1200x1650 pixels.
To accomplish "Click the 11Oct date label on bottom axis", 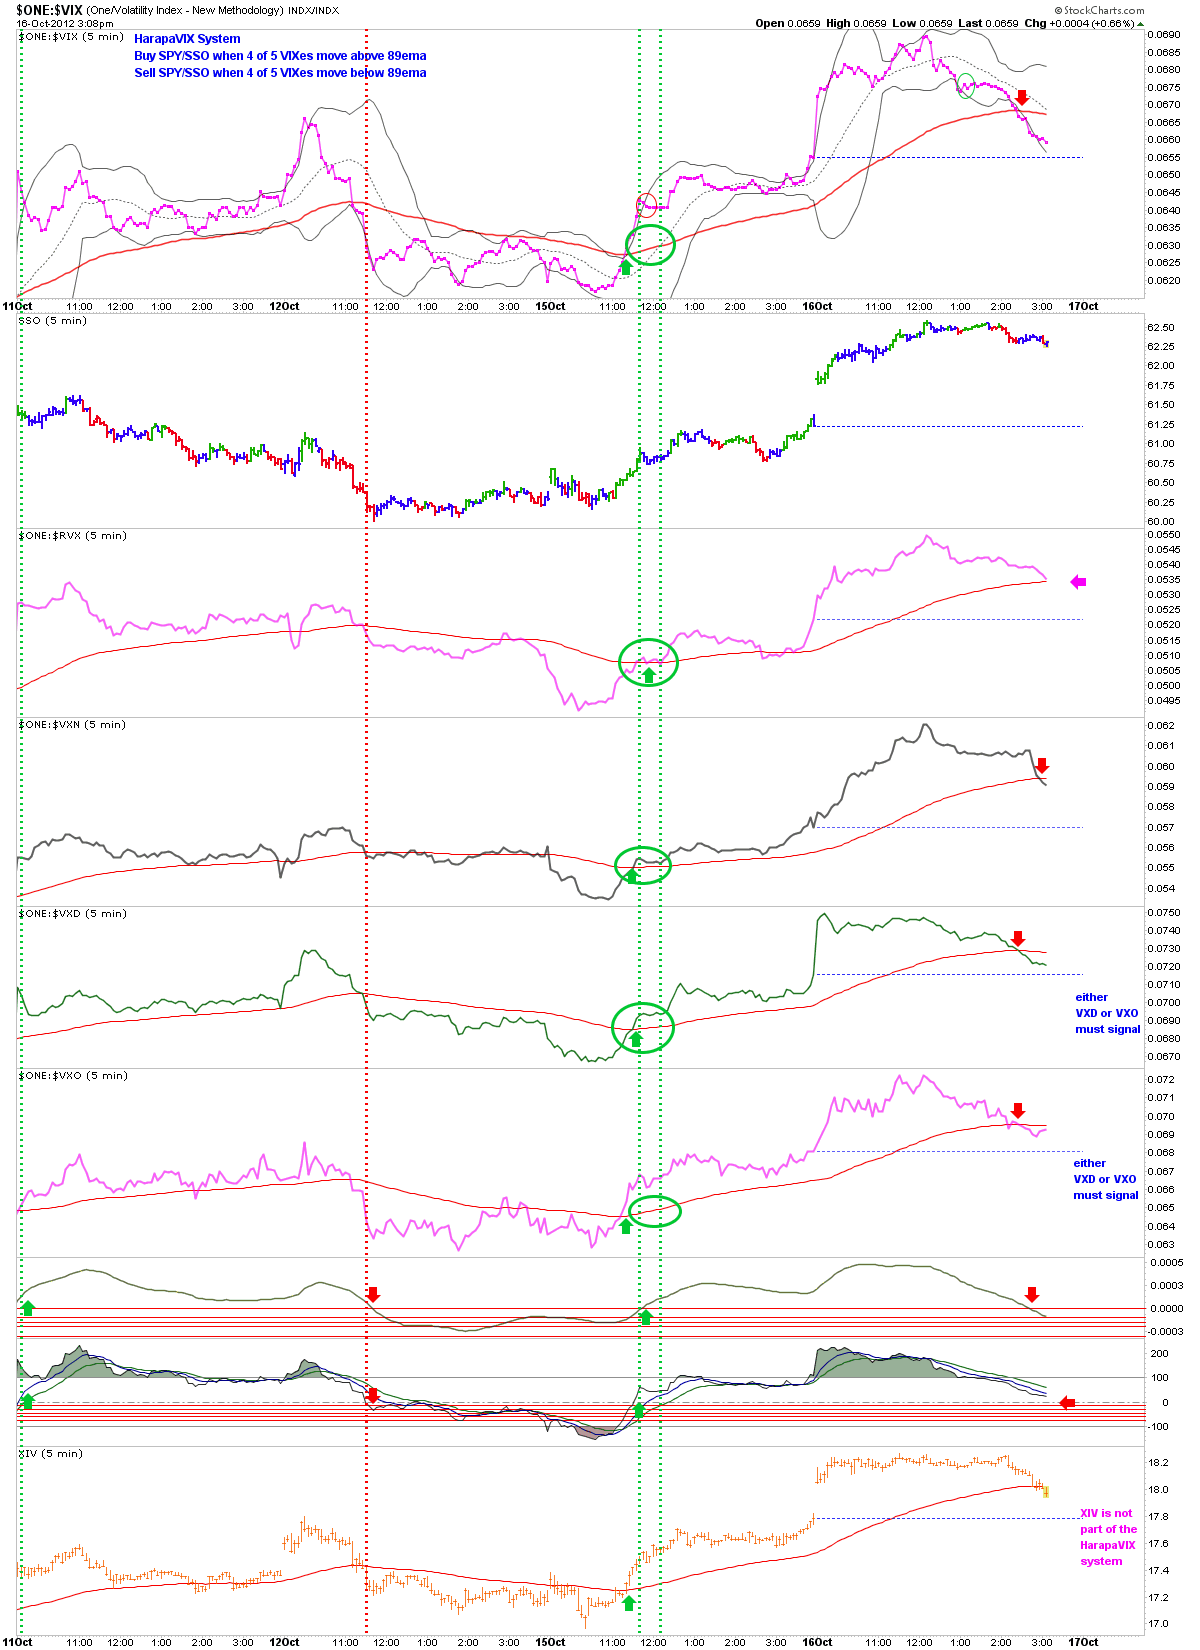I will [x=17, y=1642].
